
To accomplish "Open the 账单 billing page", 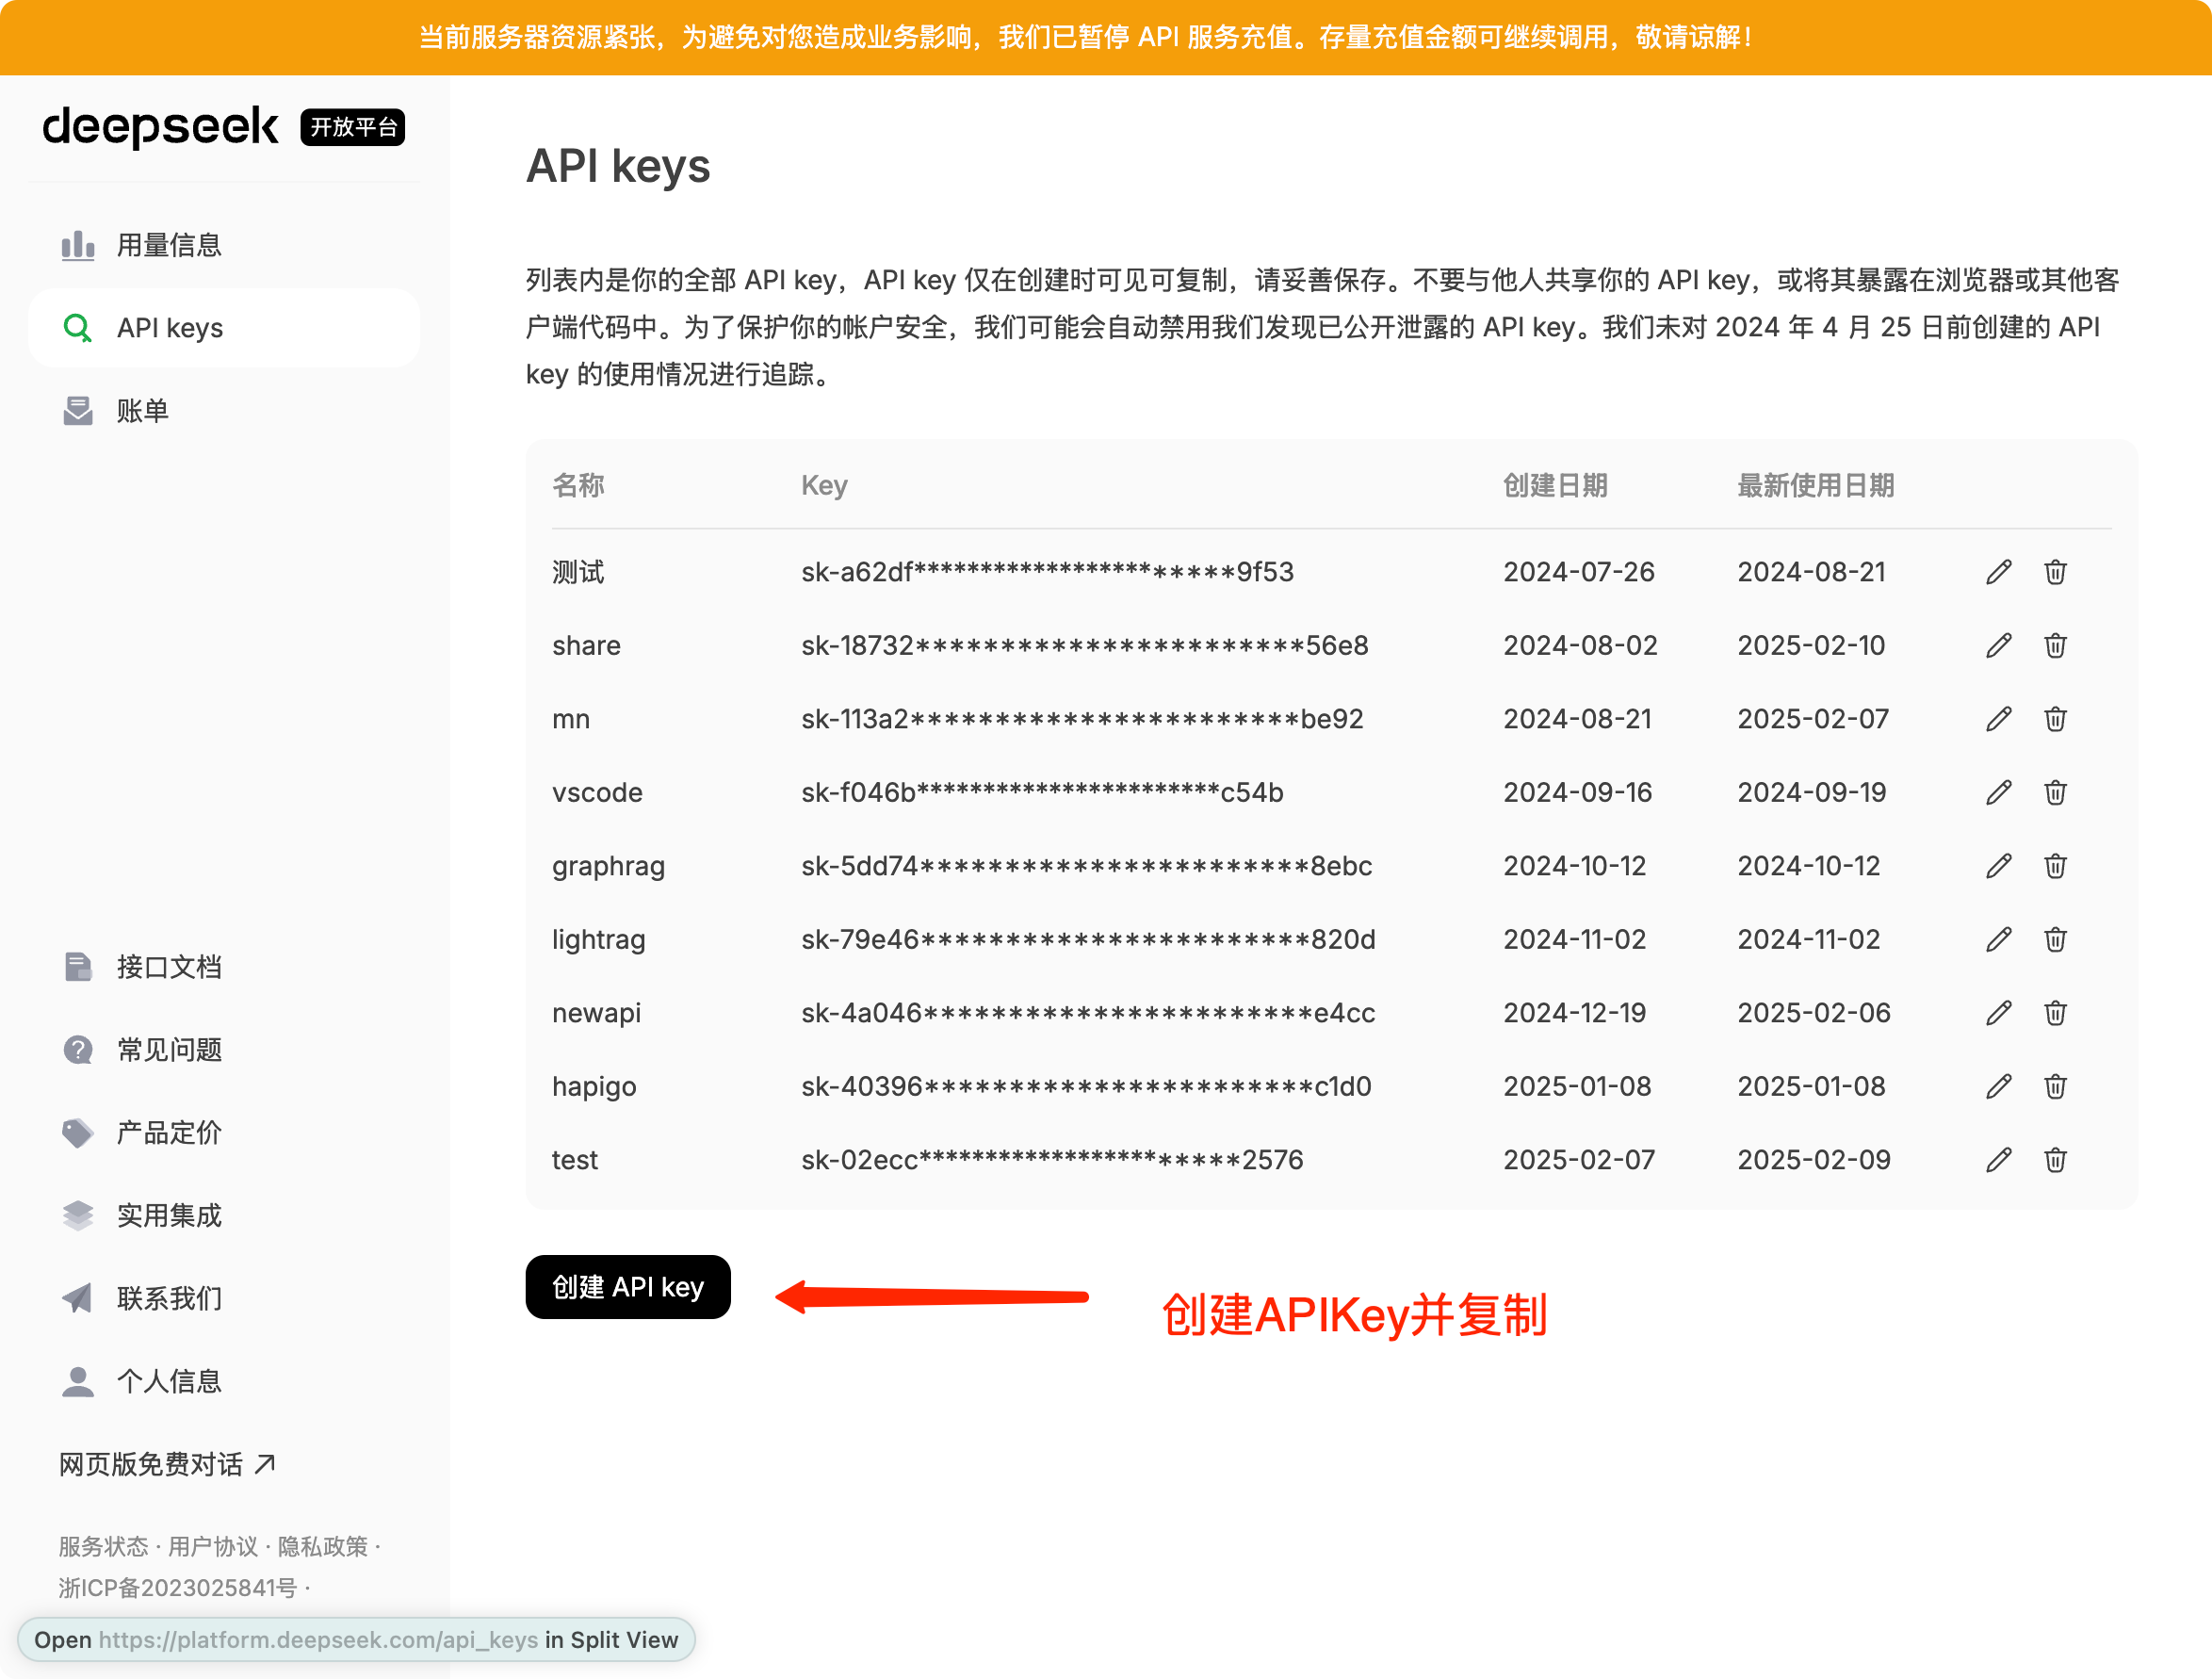I will (223, 411).
